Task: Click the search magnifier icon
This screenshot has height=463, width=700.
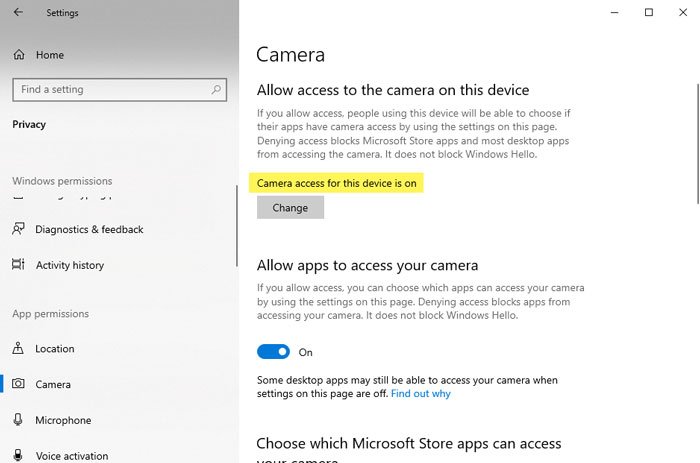Action: pos(216,89)
